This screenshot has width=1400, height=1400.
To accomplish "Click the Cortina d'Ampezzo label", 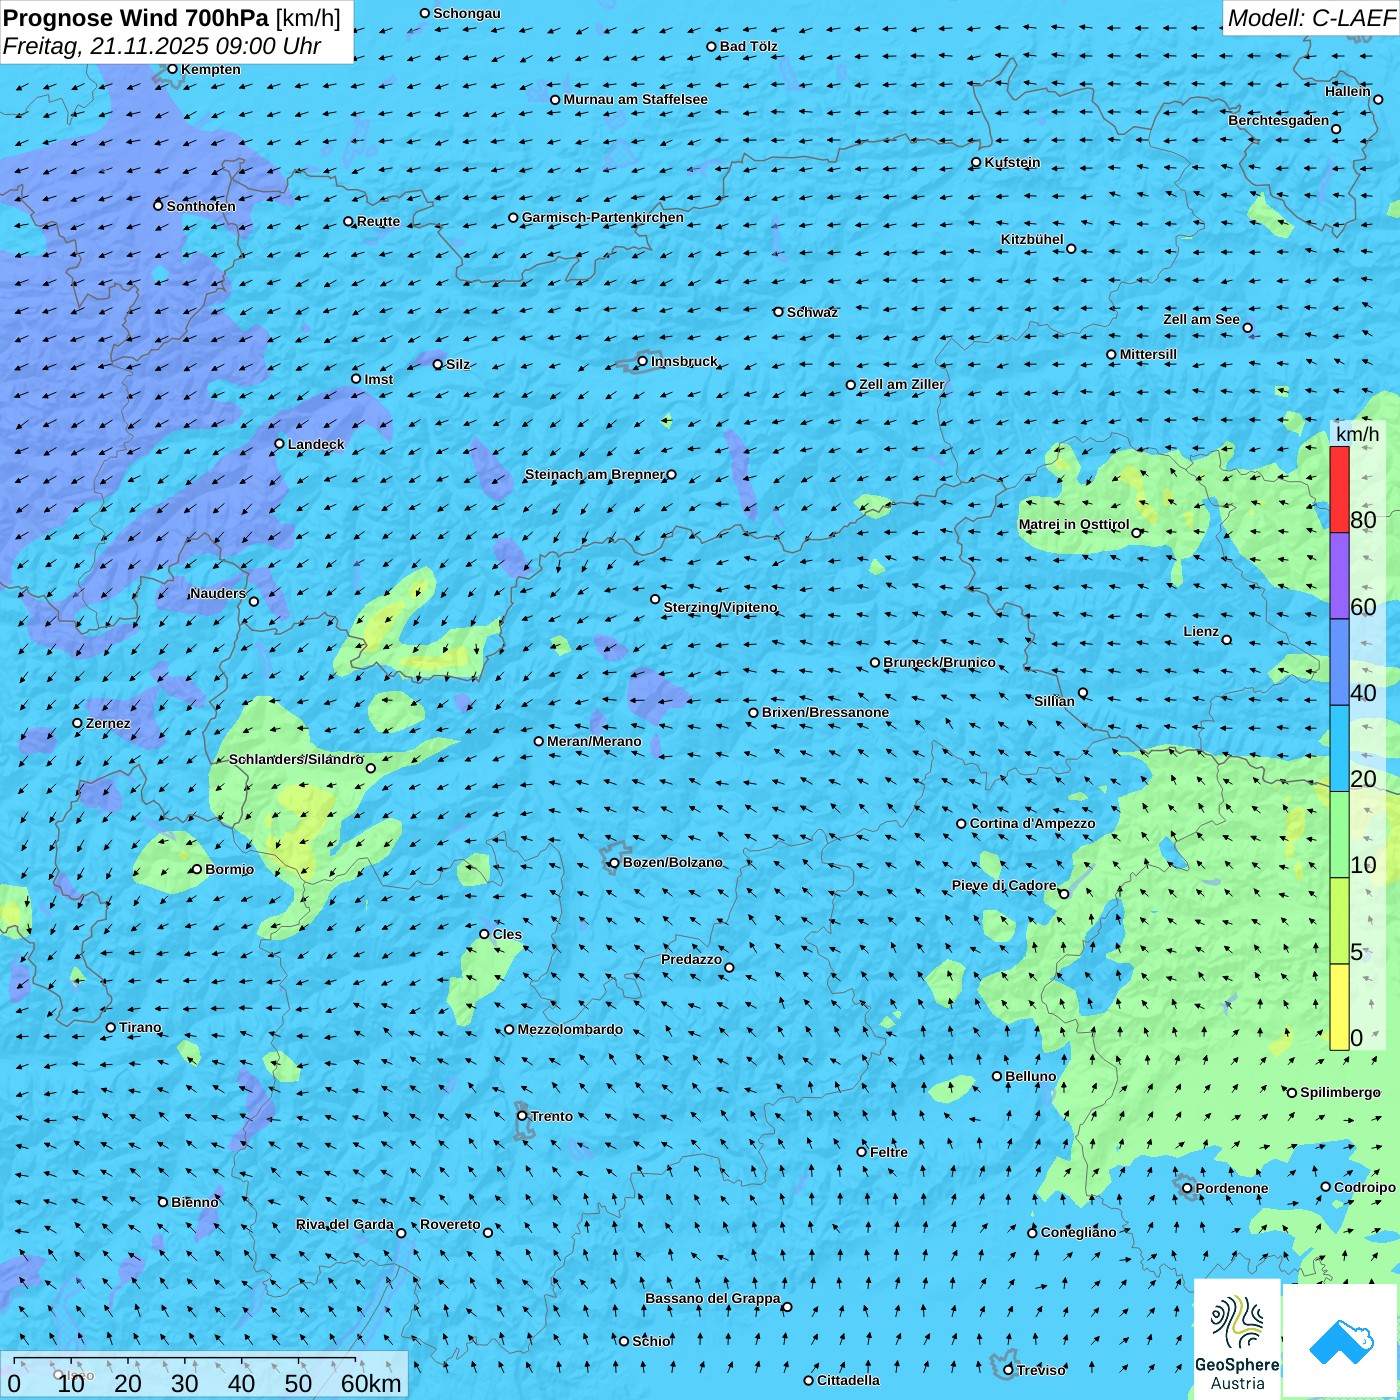I will pos(1032,823).
